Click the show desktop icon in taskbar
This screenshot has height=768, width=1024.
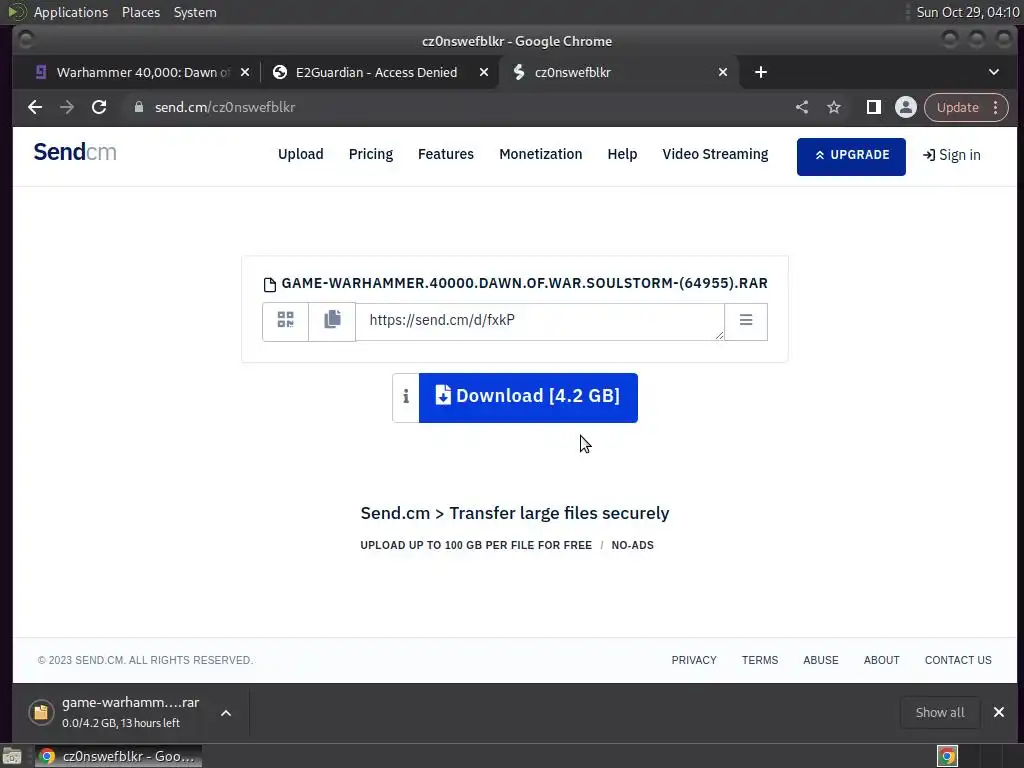(12, 756)
